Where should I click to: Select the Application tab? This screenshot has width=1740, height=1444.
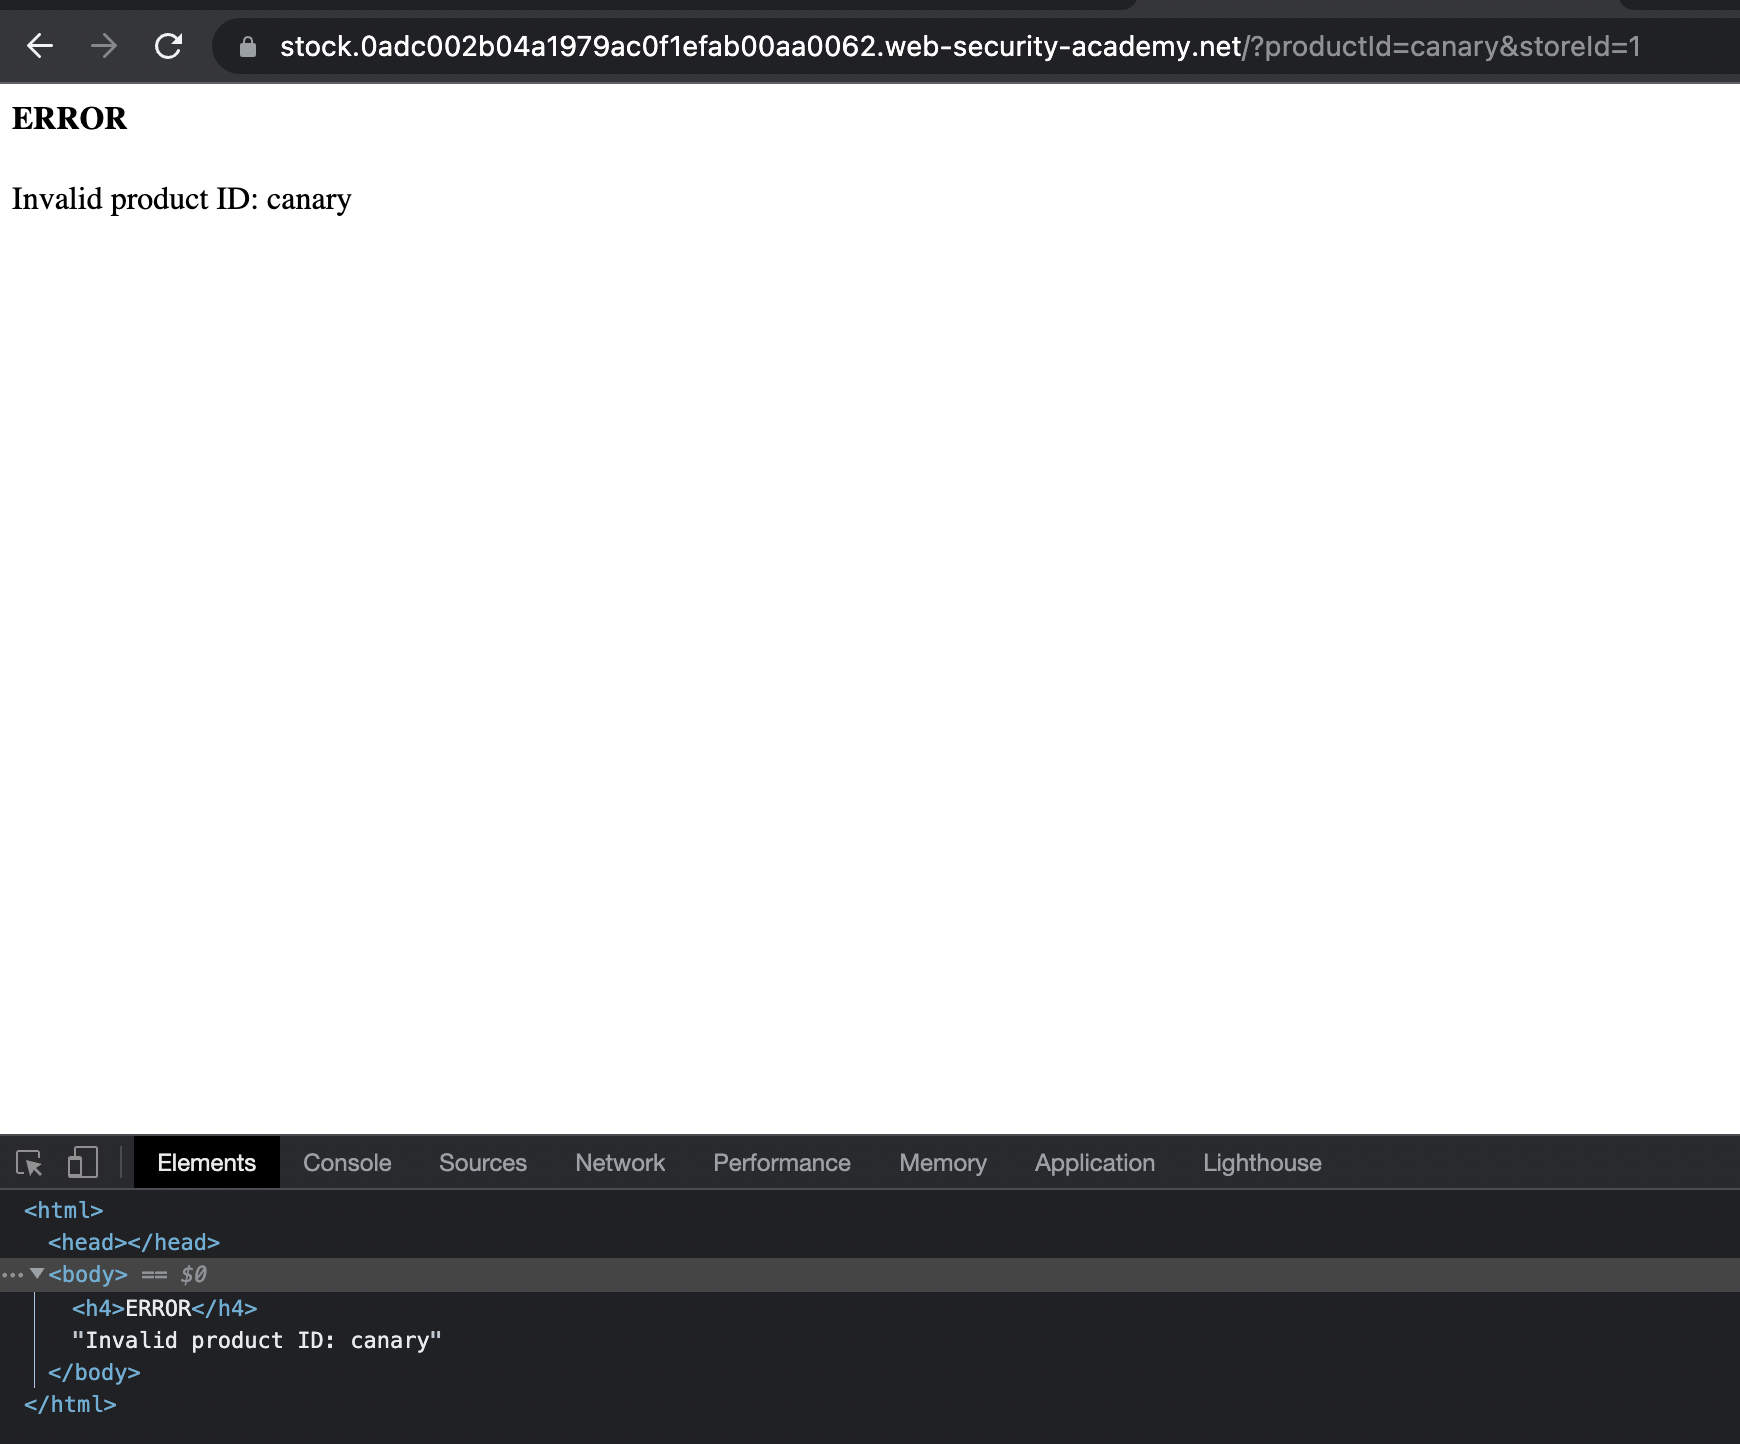(1094, 1163)
